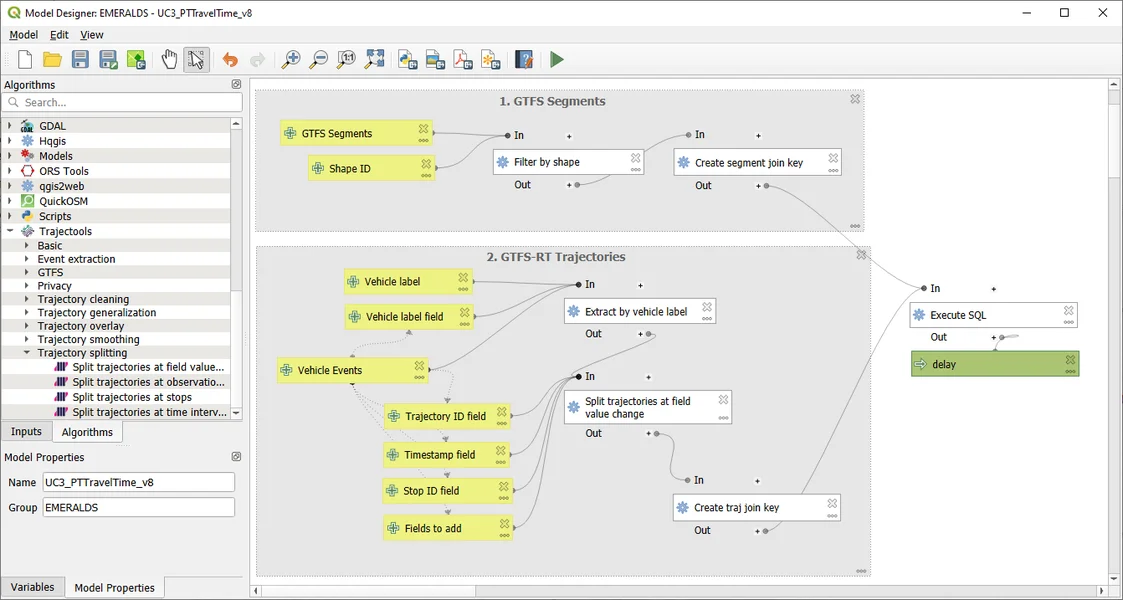Click the algorithm Search field
1123x600 pixels.
130,102
